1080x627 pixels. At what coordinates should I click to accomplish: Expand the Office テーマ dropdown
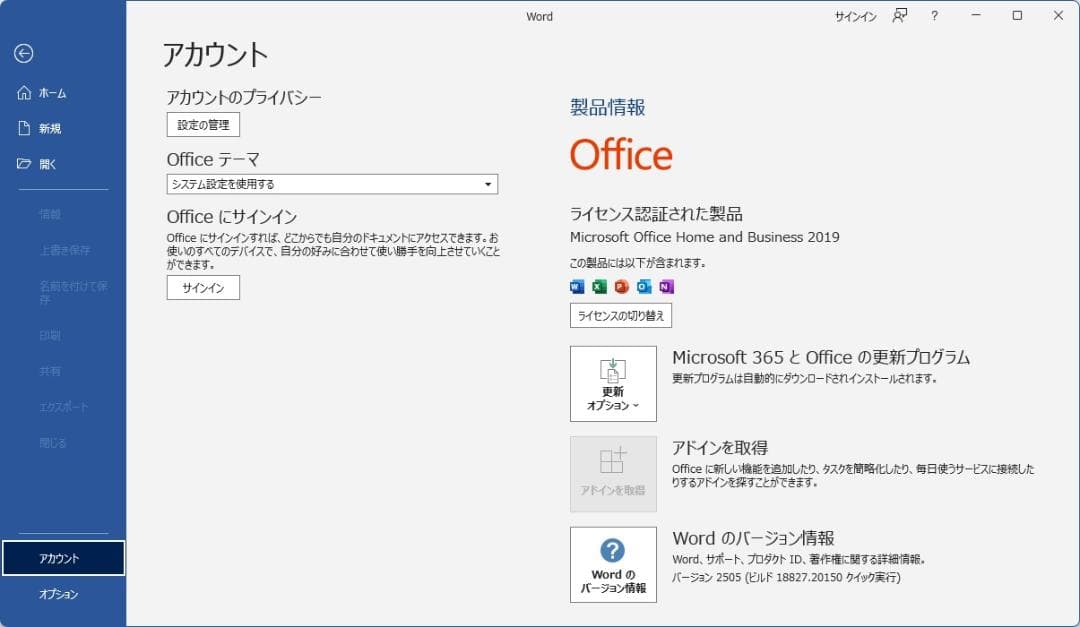click(x=488, y=184)
